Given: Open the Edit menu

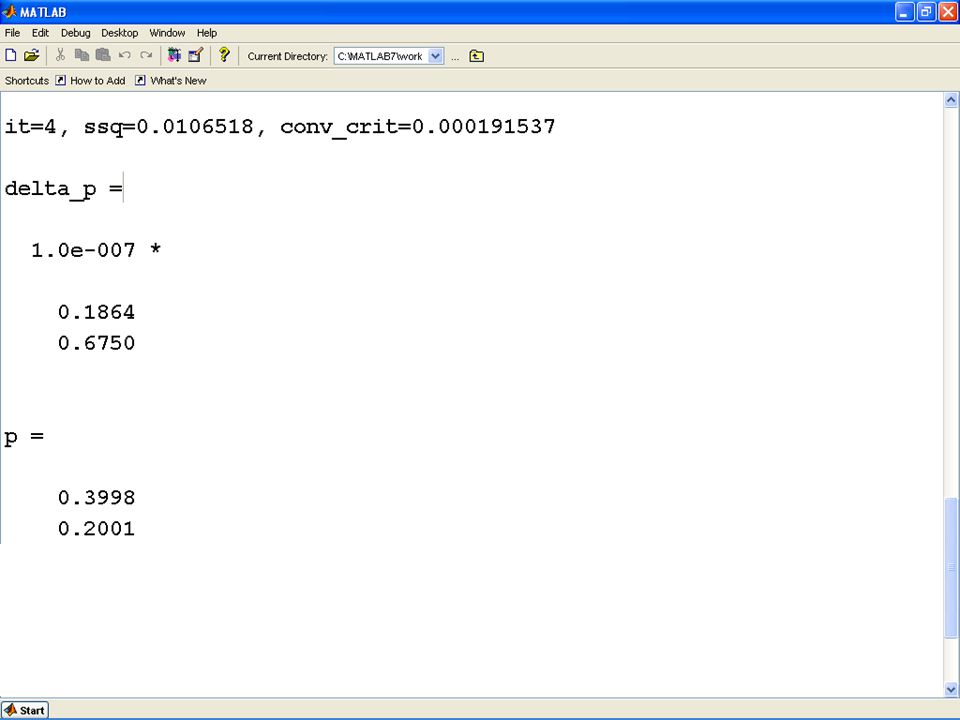Looking at the screenshot, I should pyautogui.click(x=40, y=33).
